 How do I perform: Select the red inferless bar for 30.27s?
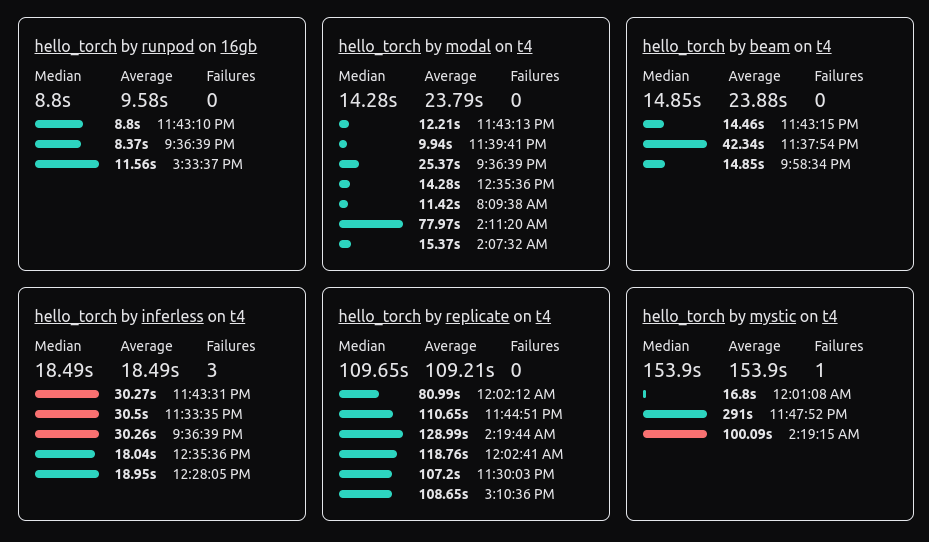(67, 394)
